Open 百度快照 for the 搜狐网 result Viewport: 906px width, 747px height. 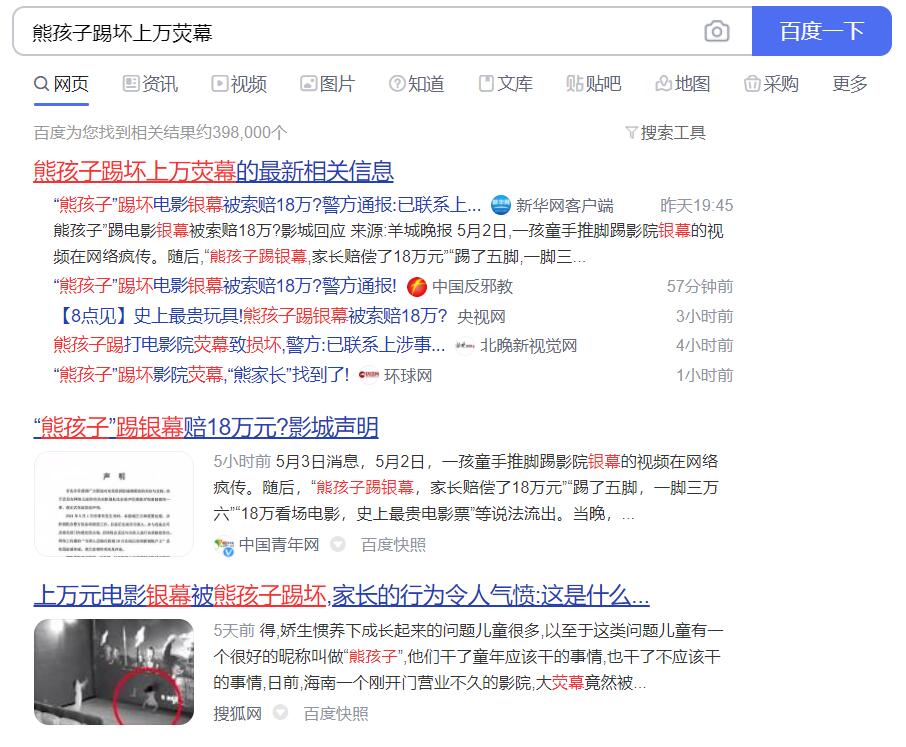(336, 713)
